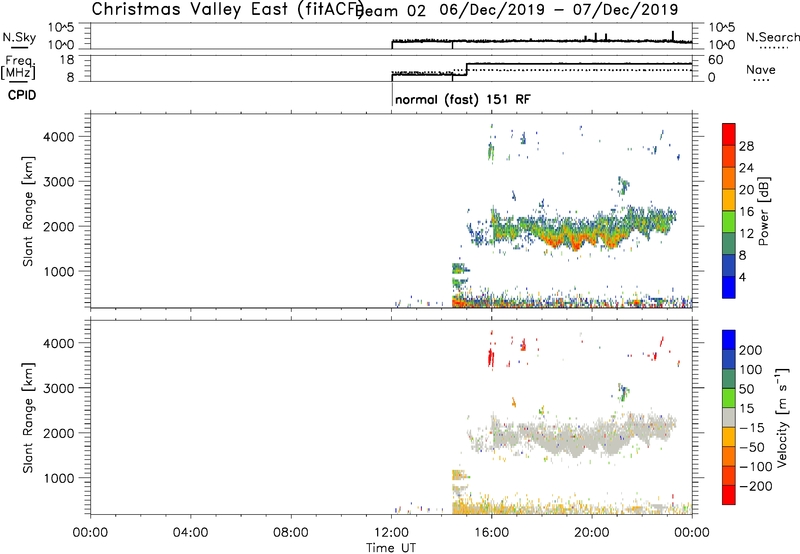Select the 'N.Search' legend label
This screenshot has height=554, width=800.
pos(772,37)
